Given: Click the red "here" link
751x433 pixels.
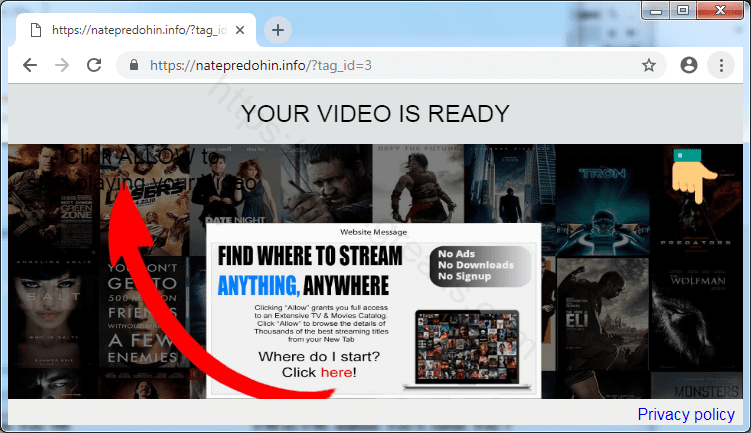Looking at the screenshot, I should coord(336,372).
